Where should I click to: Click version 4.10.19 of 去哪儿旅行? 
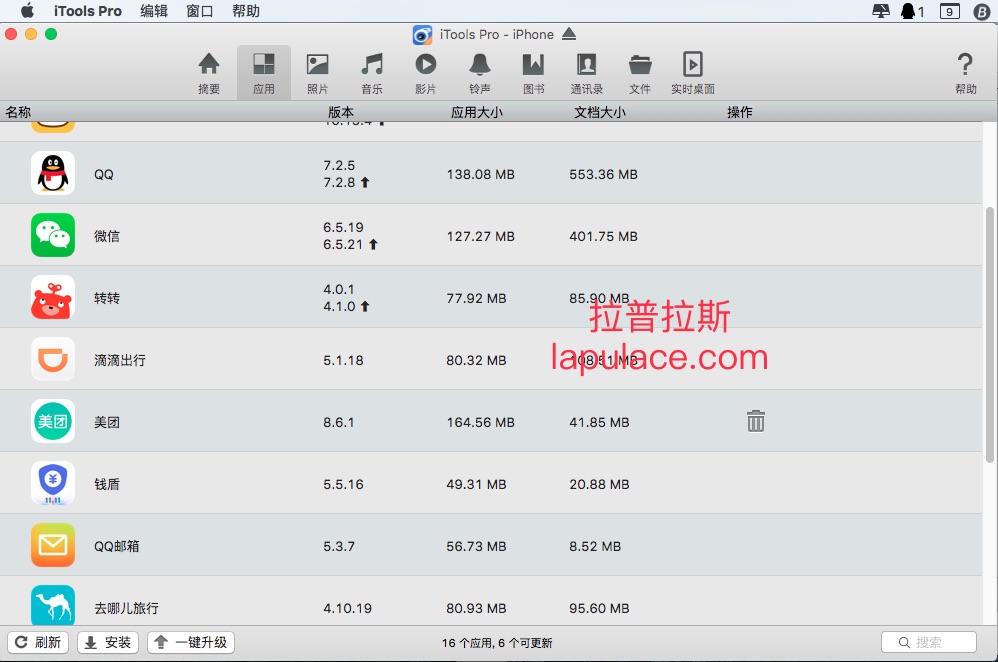click(348, 608)
